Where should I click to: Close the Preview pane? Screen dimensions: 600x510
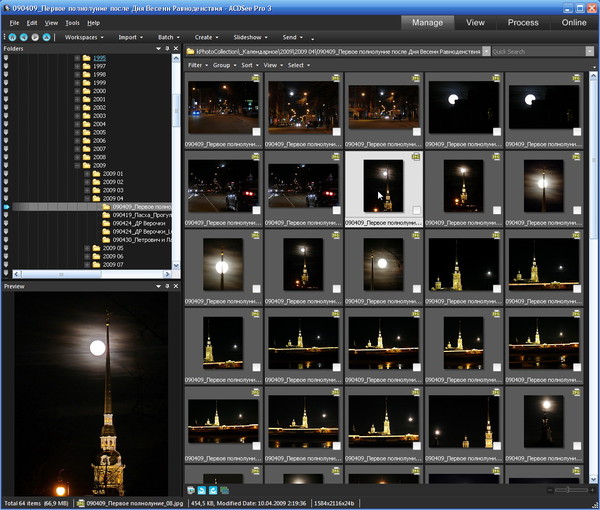176,286
